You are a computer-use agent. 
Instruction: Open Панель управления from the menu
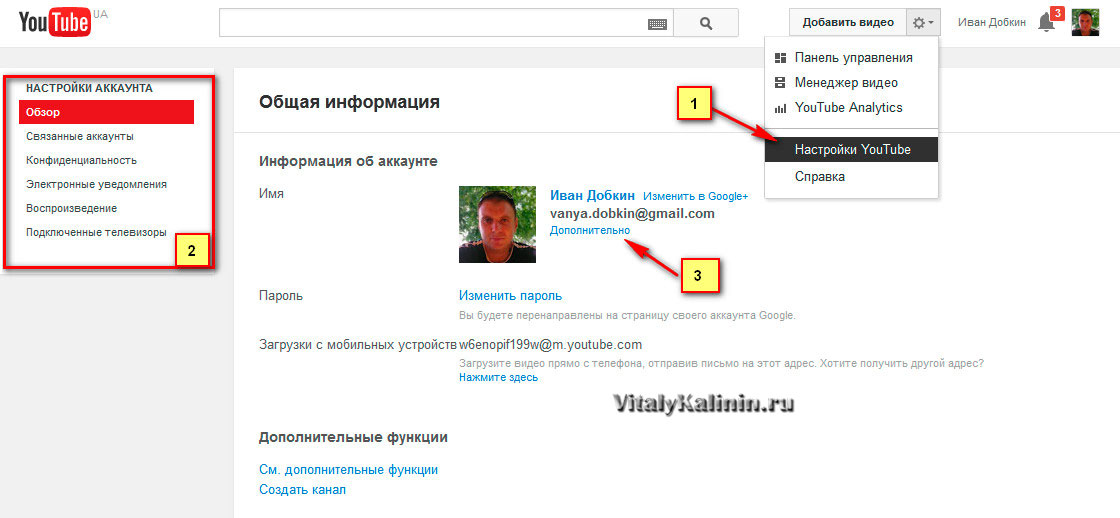[852, 57]
